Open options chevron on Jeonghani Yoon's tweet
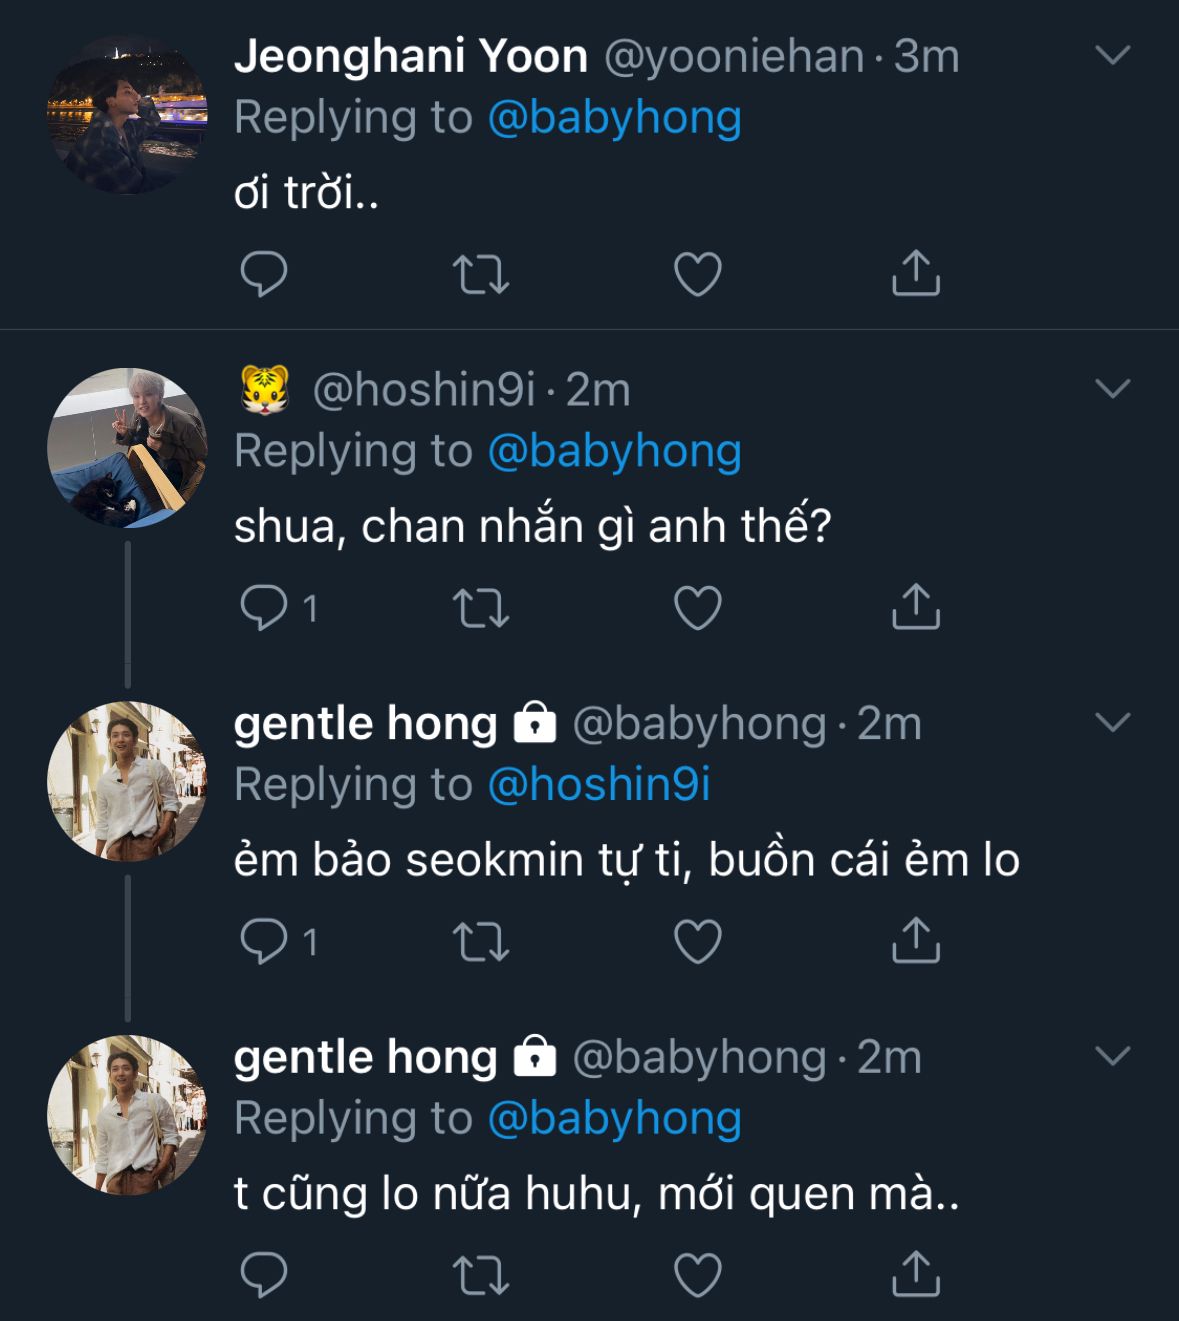Viewport: 1179px width, 1321px height. (1112, 55)
